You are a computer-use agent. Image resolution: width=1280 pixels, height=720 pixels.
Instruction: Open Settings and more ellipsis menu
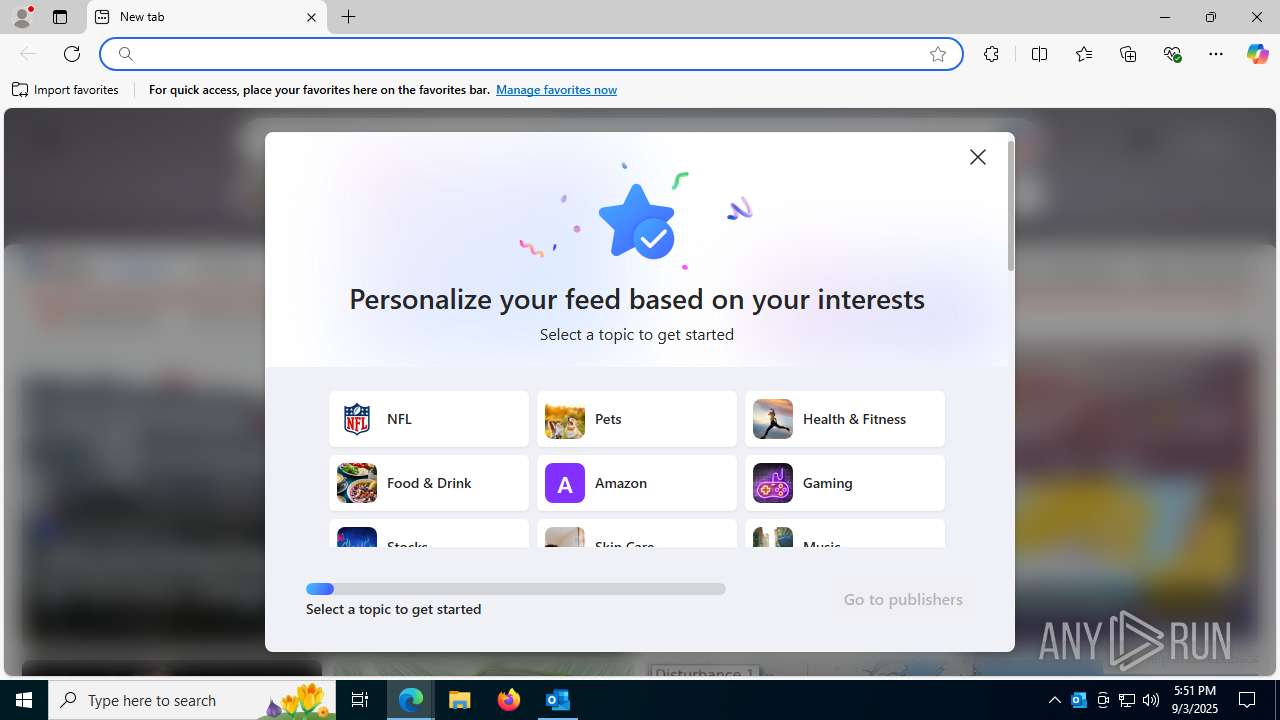[1216, 54]
